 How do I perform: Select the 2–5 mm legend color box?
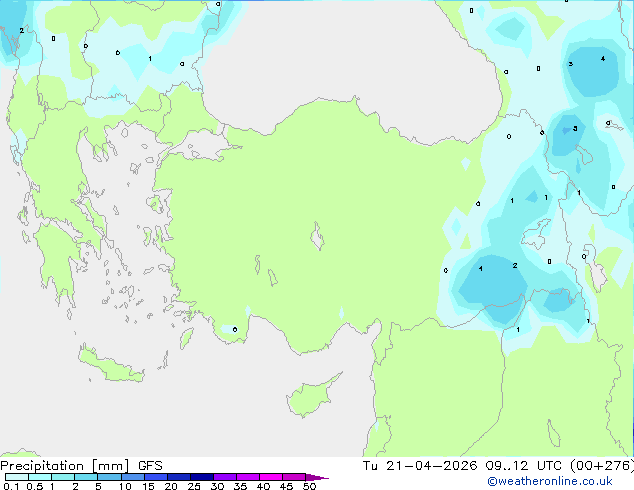point(86,477)
